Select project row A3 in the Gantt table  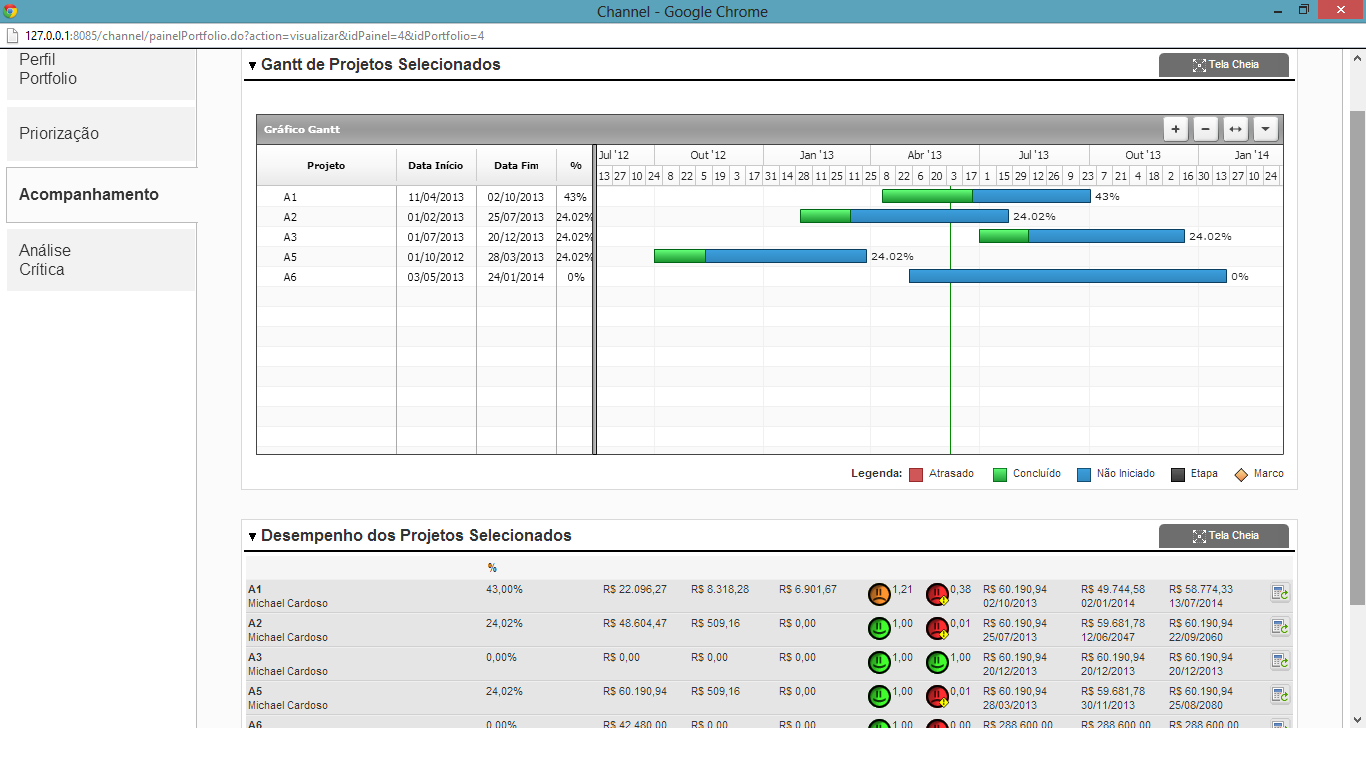tap(425, 237)
